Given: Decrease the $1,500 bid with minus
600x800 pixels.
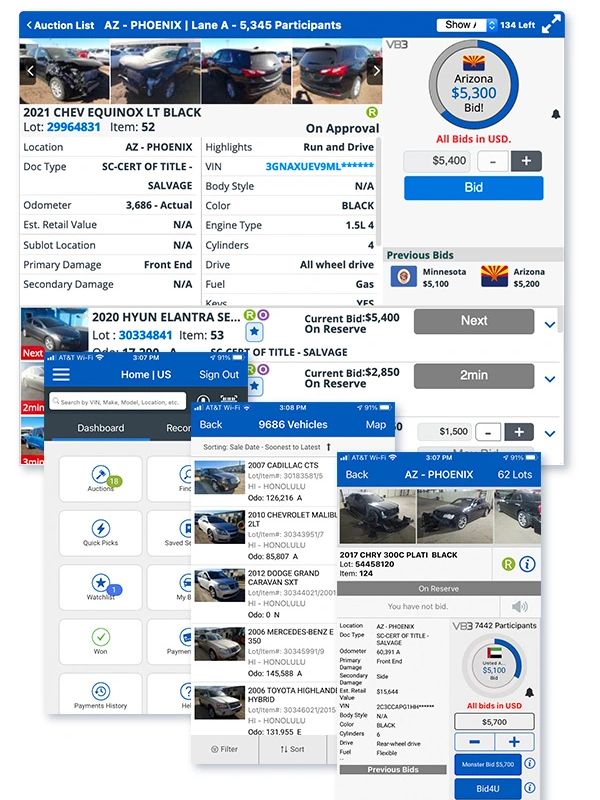Looking at the screenshot, I should point(488,432).
